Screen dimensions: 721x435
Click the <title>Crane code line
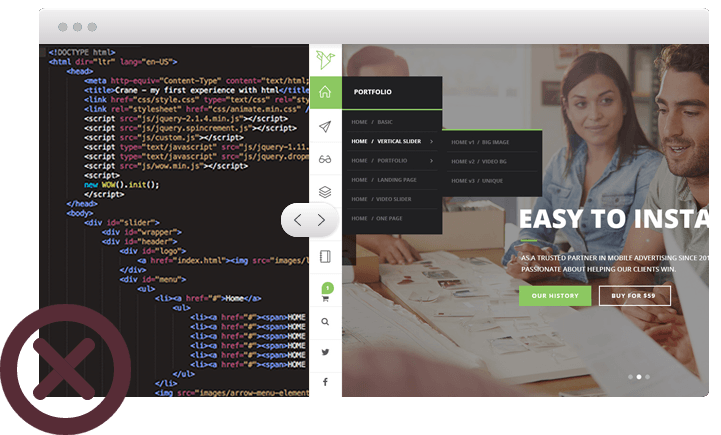(196, 90)
